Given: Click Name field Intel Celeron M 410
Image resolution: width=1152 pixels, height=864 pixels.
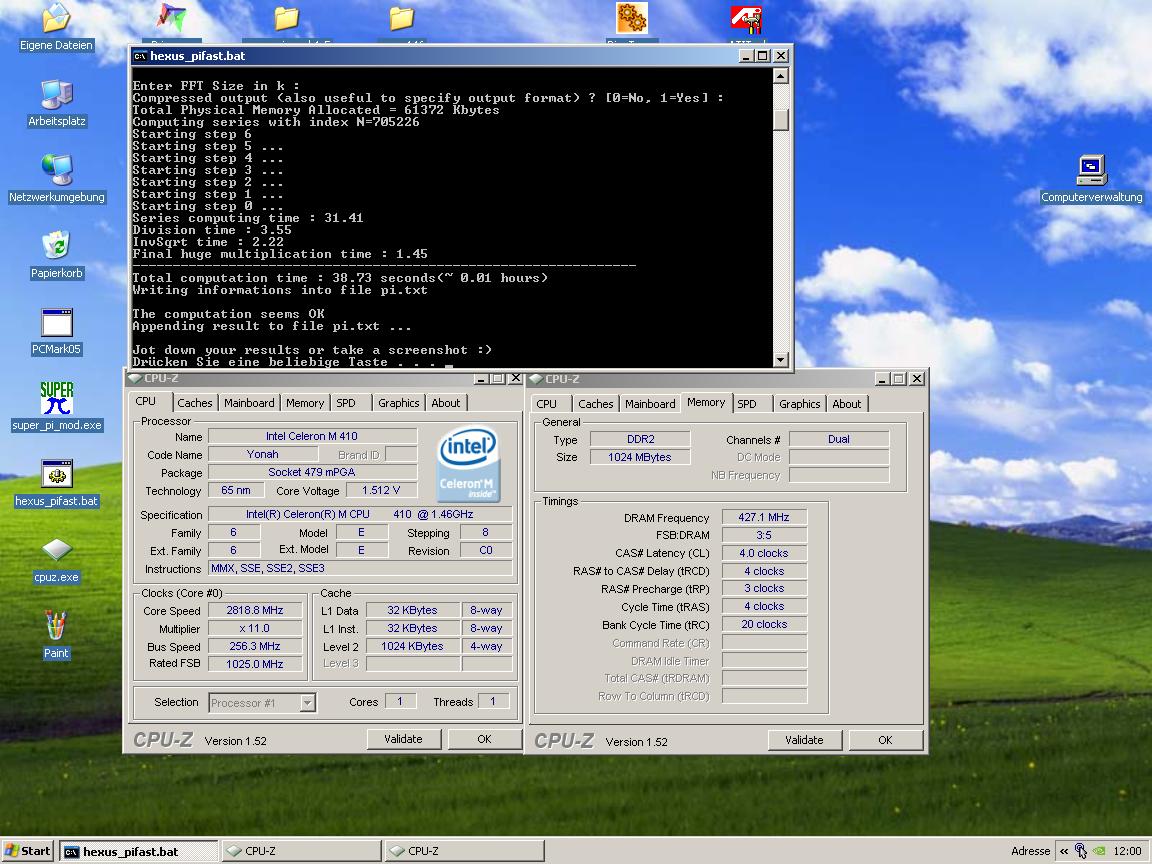Looking at the screenshot, I should coord(312,436).
